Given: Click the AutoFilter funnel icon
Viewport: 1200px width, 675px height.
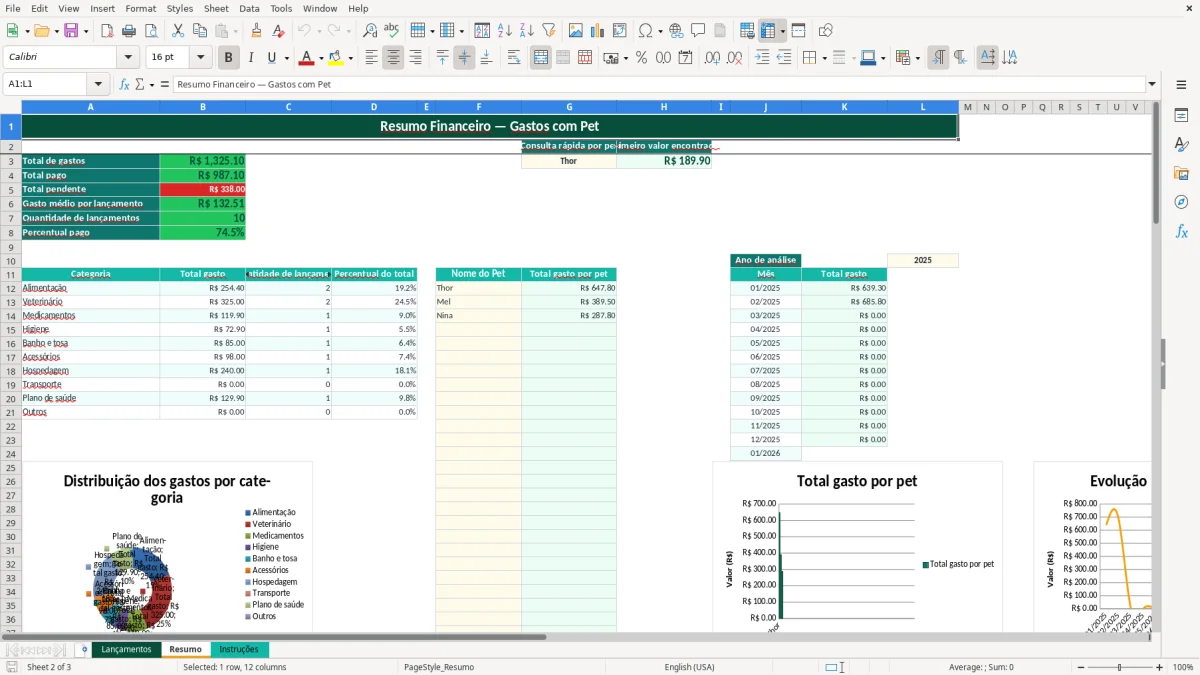Looking at the screenshot, I should pyautogui.click(x=548, y=31).
